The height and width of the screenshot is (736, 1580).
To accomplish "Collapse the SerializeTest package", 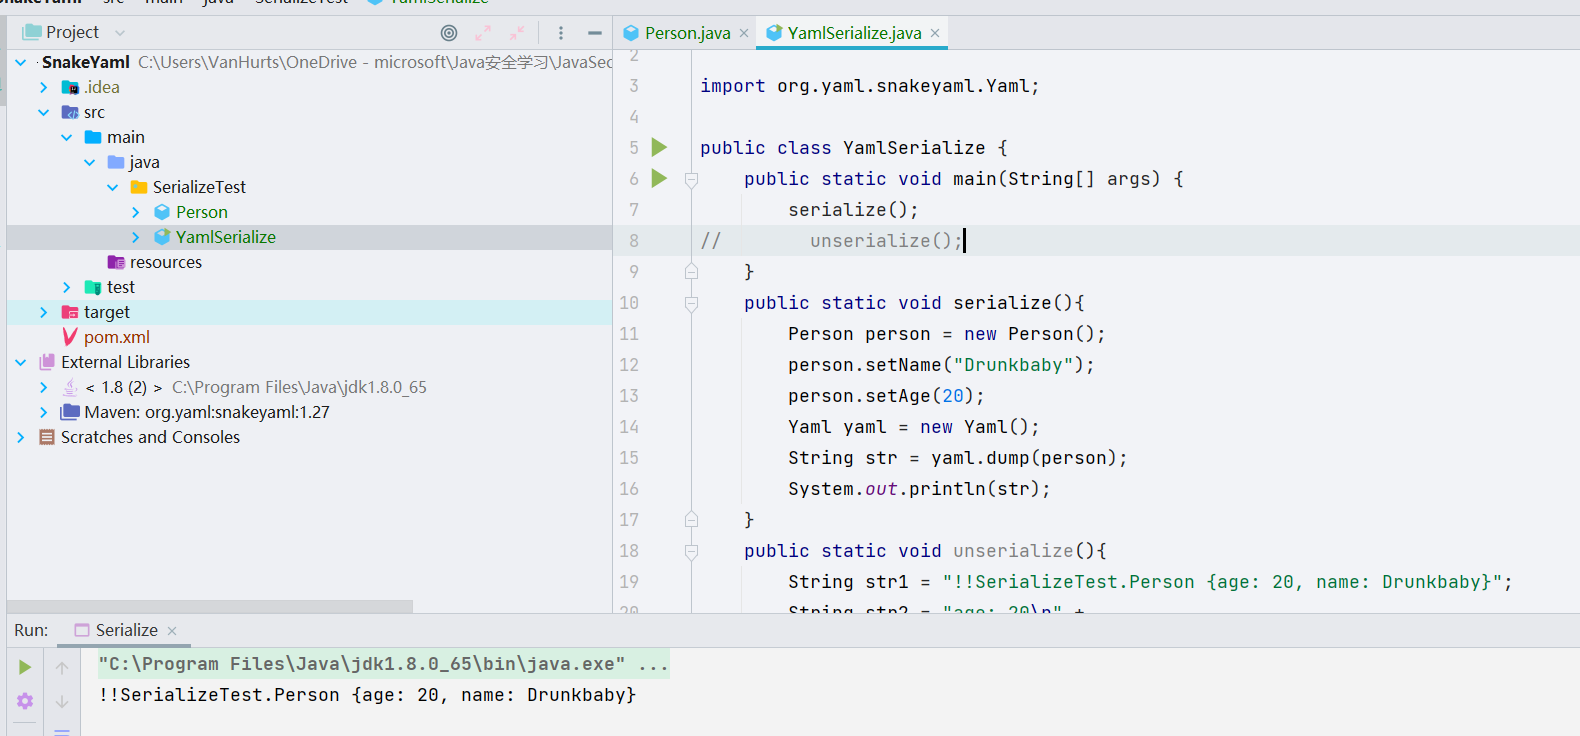I will coord(112,187).
